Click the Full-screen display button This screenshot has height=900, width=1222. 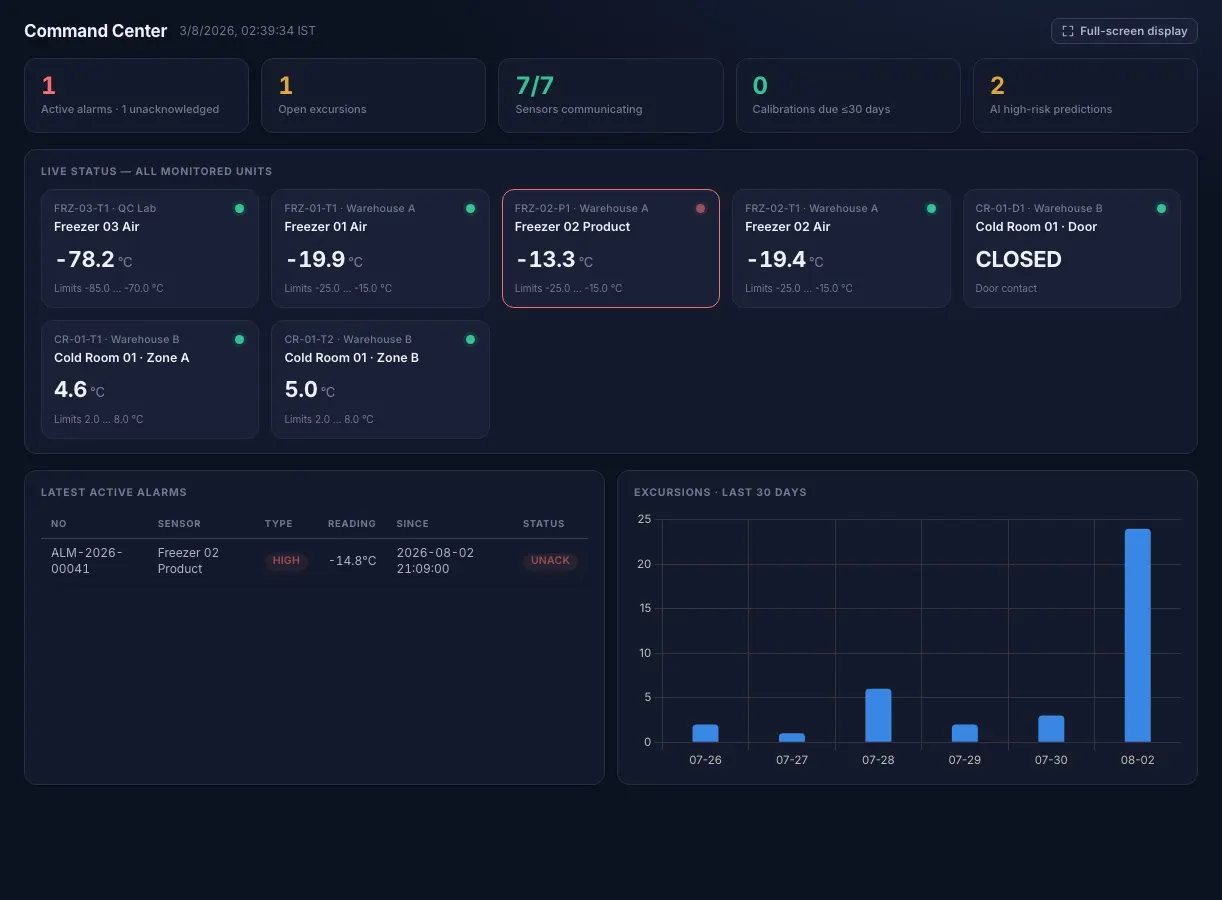1124,31
